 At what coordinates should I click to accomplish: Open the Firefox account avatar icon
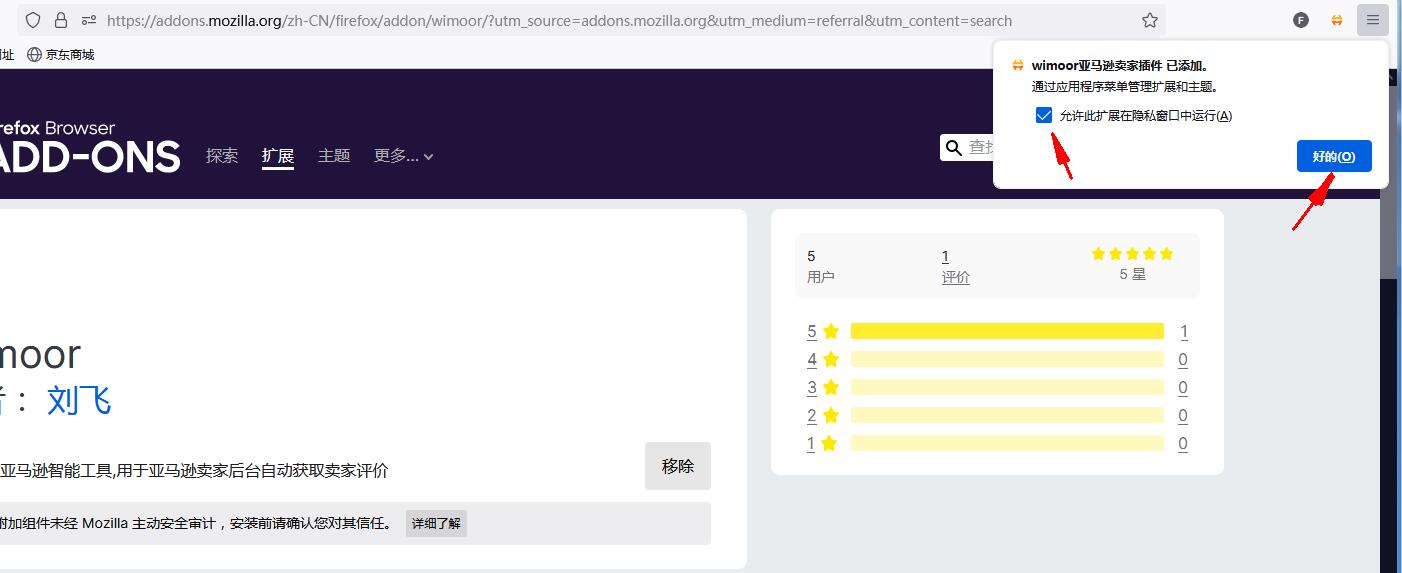(x=1301, y=20)
